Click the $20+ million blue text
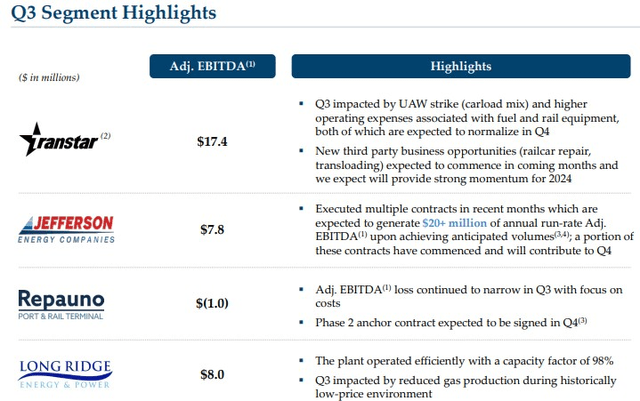640x401 pixels. point(454,223)
